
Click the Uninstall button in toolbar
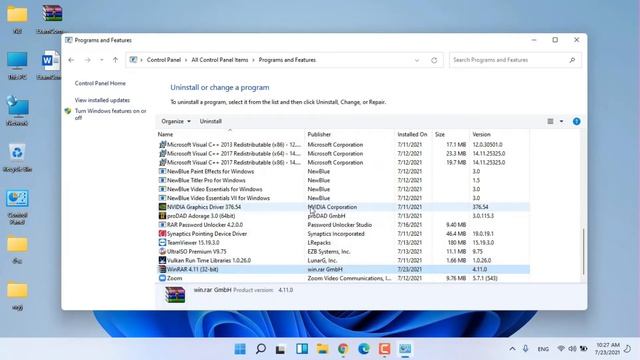tap(211, 121)
